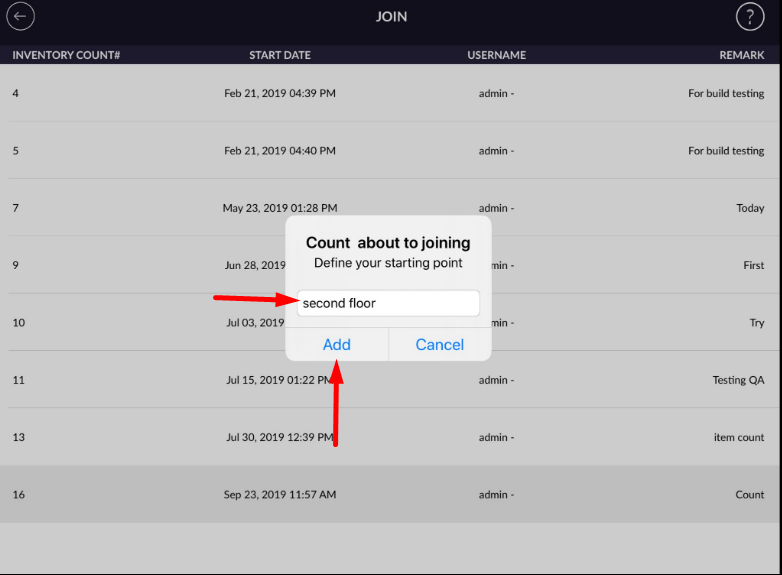Click the back arrow icon
782x575 pixels.
tap(20, 17)
